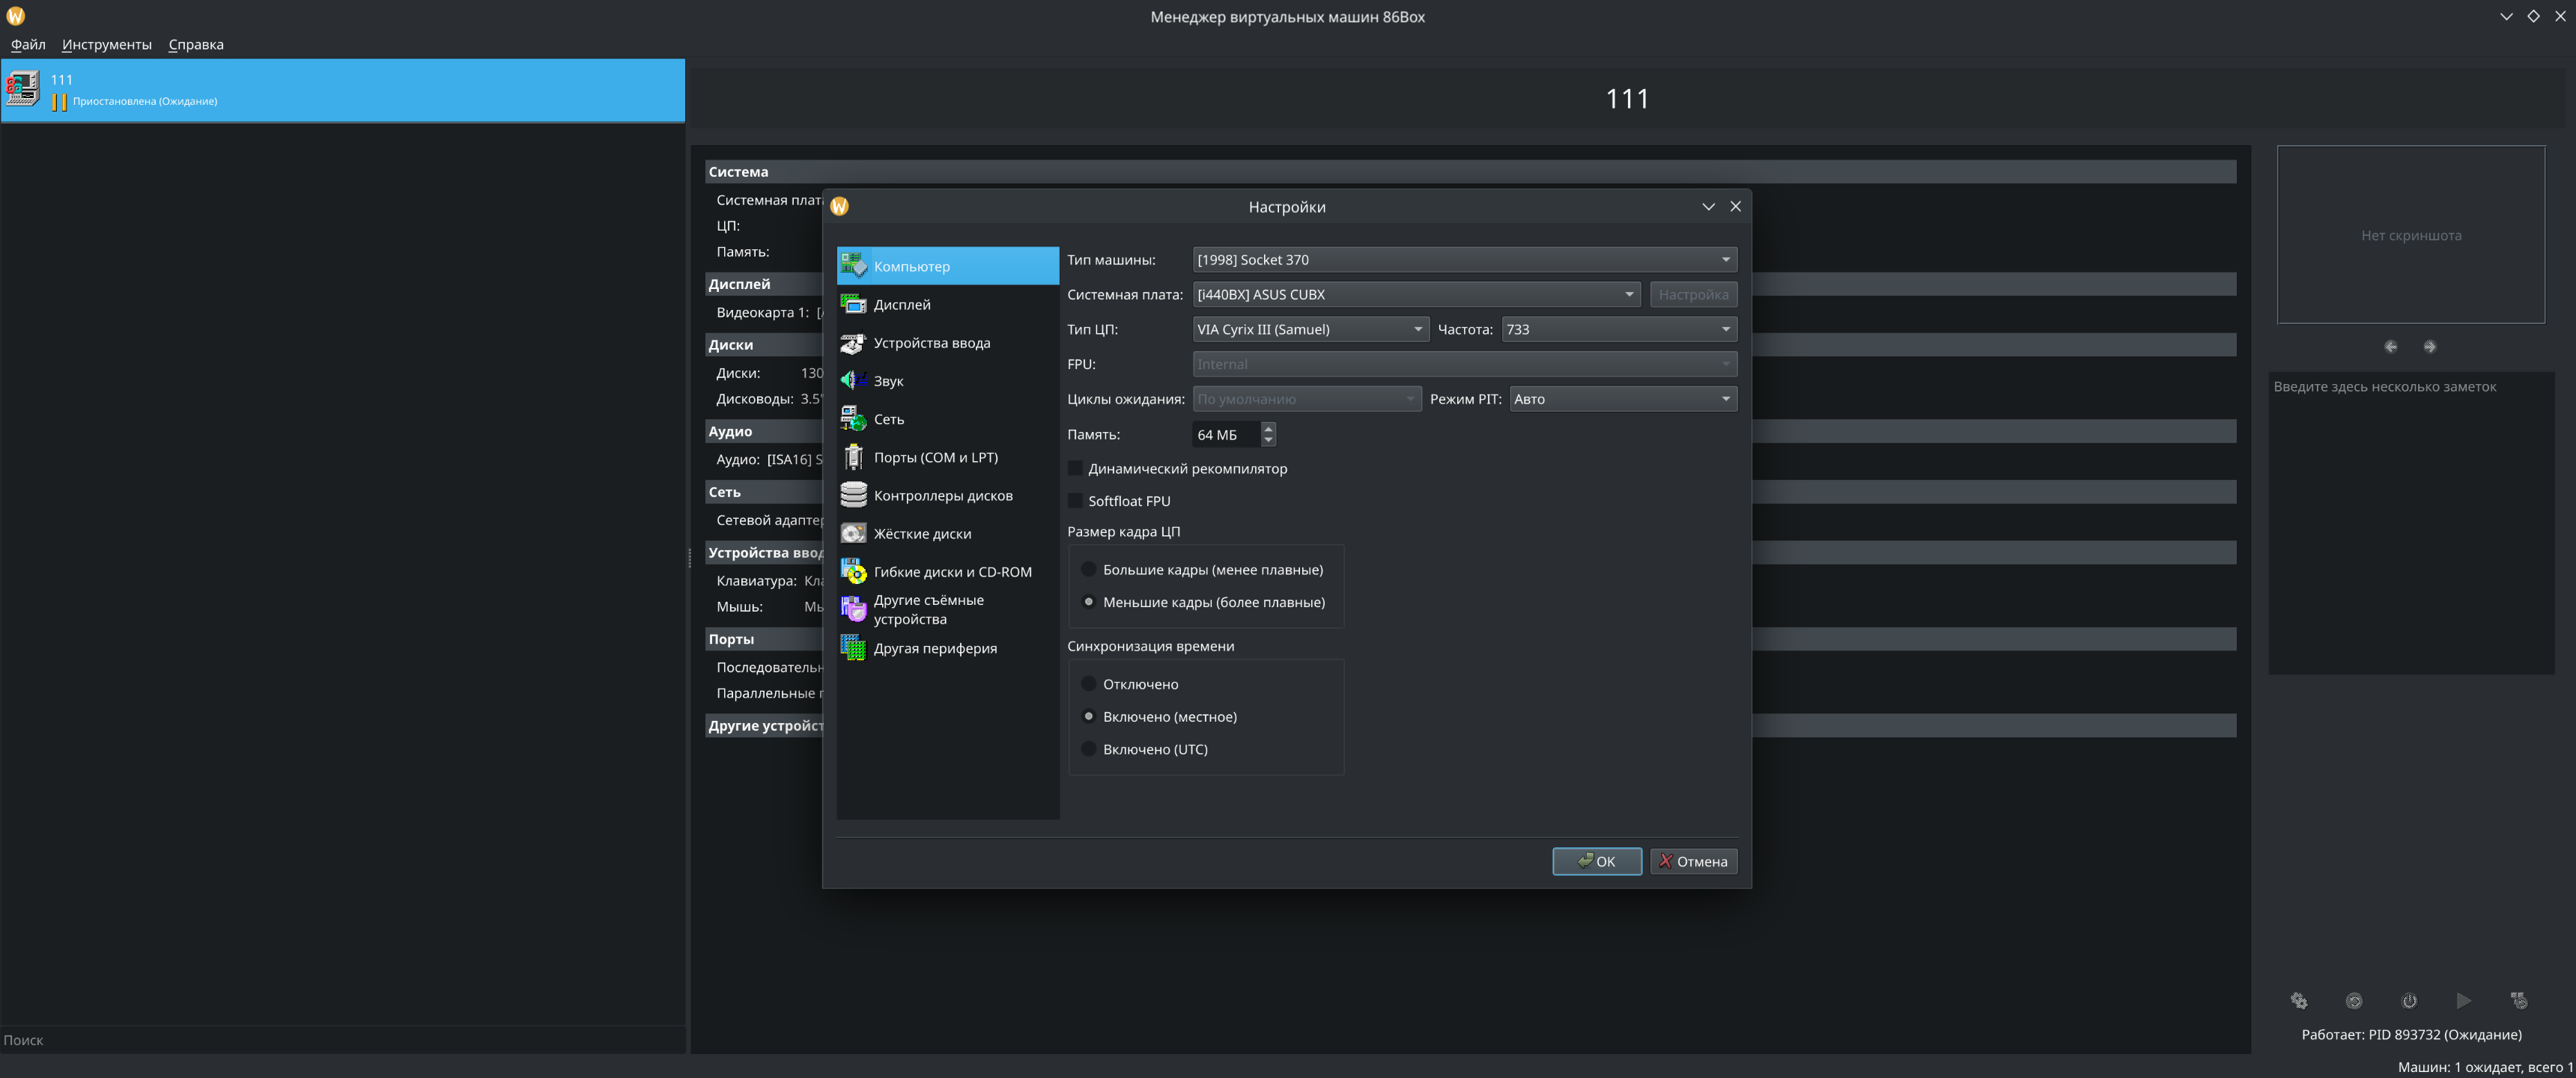This screenshot has height=1078, width=2576.
Task: Go to the Network settings section
Action: click(888, 419)
